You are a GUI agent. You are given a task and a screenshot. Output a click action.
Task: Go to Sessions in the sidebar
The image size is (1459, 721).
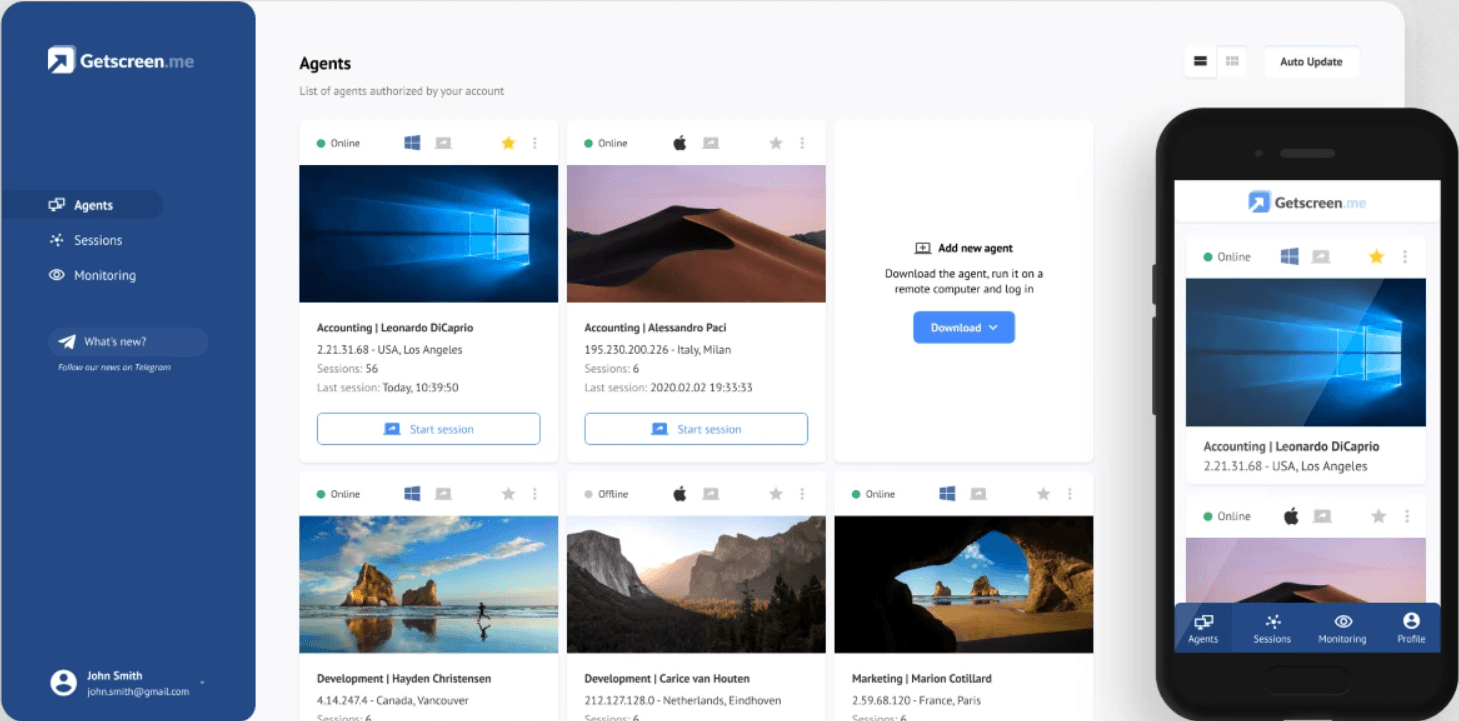tap(86, 240)
